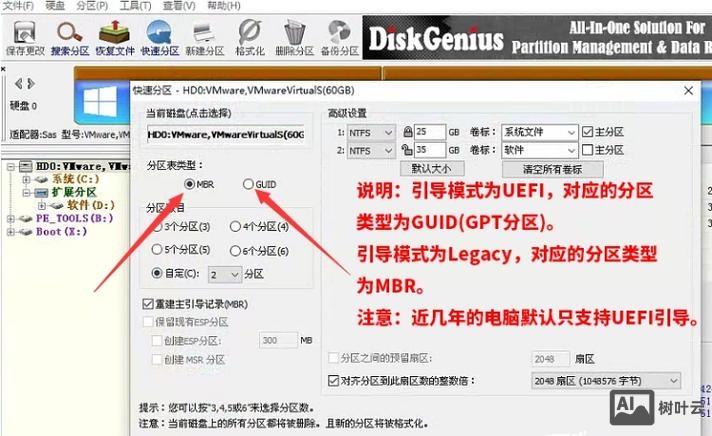Toggle 主分区 checkbox for partition 2
The image size is (712, 436).
[x=588, y=149]
